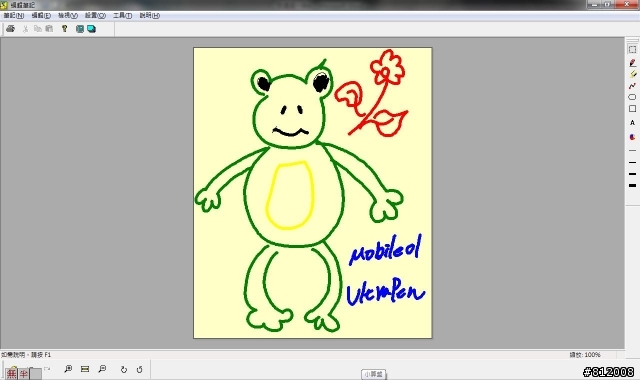The image size is (640, 380).
Task: Open the 說明(H) menu
Action: (x=149, y=16)
